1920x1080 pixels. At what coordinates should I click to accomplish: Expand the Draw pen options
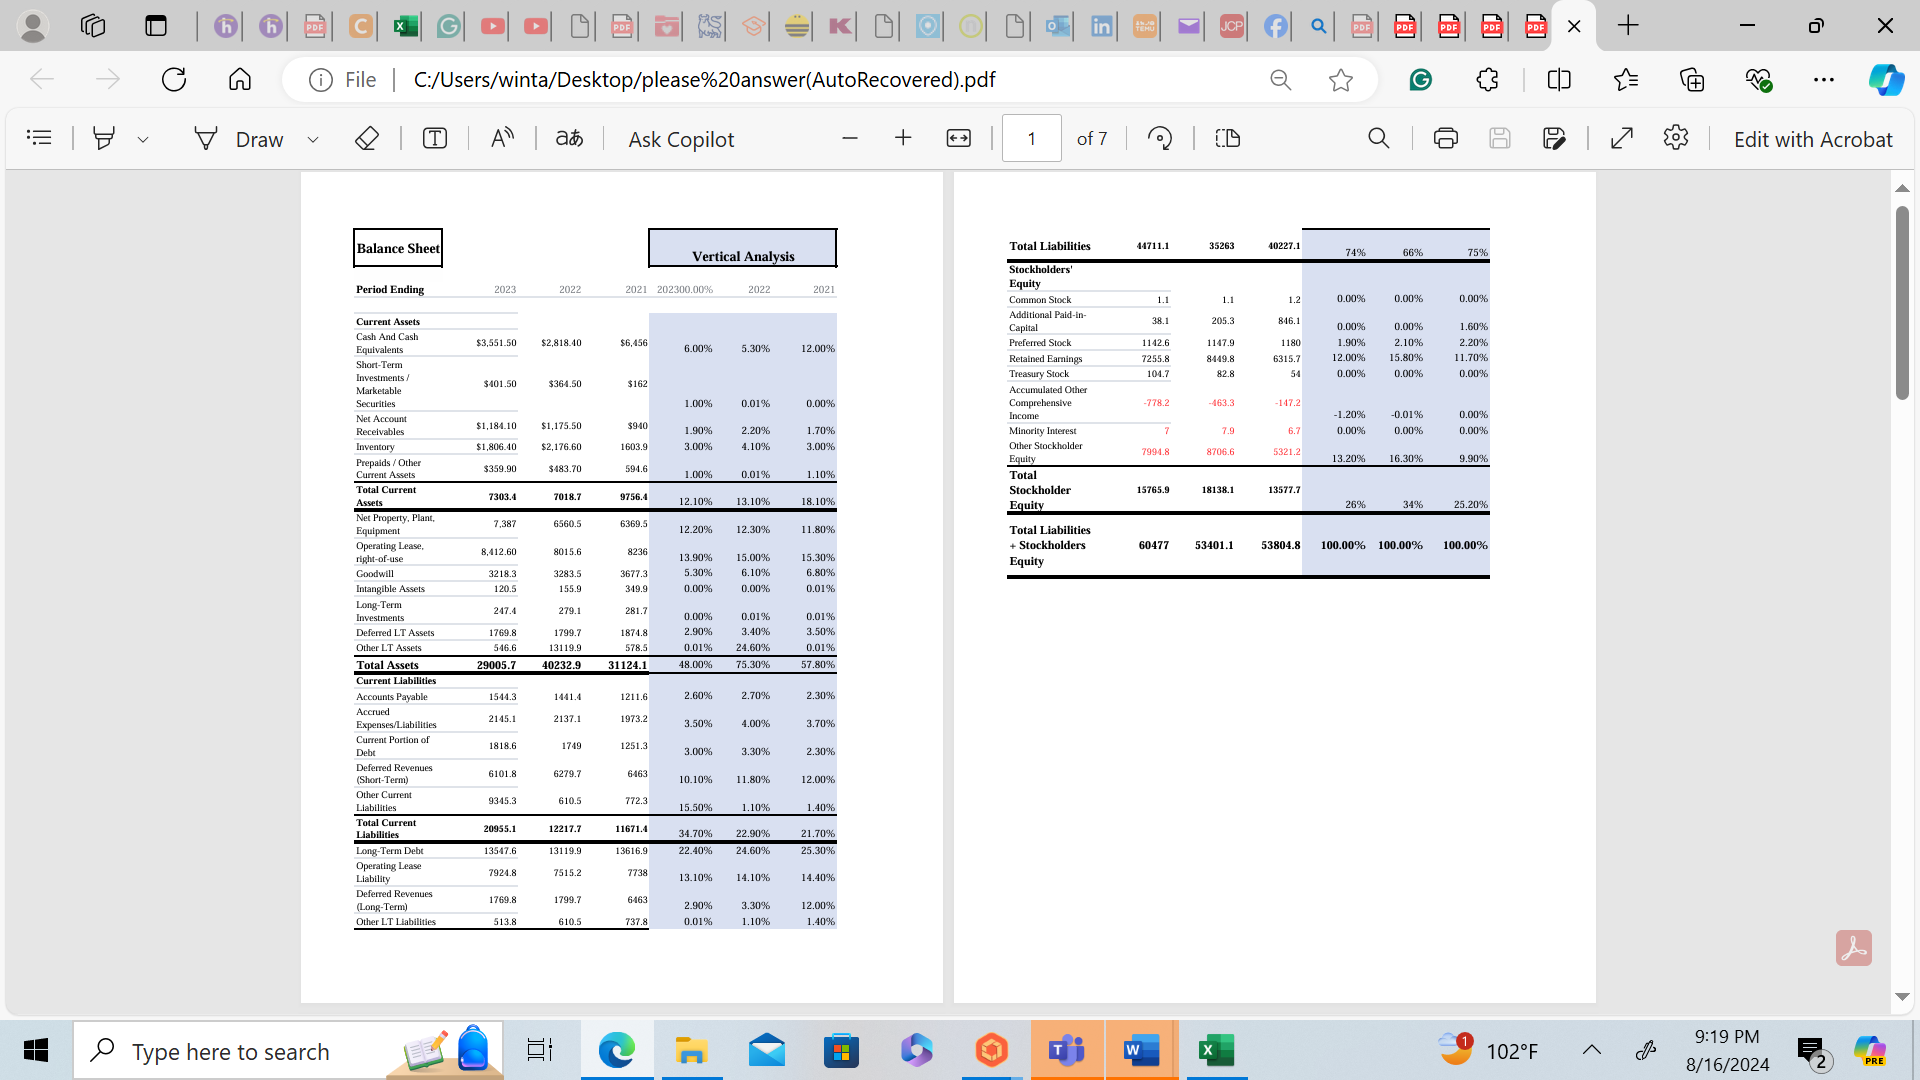[x=313, y=138]
